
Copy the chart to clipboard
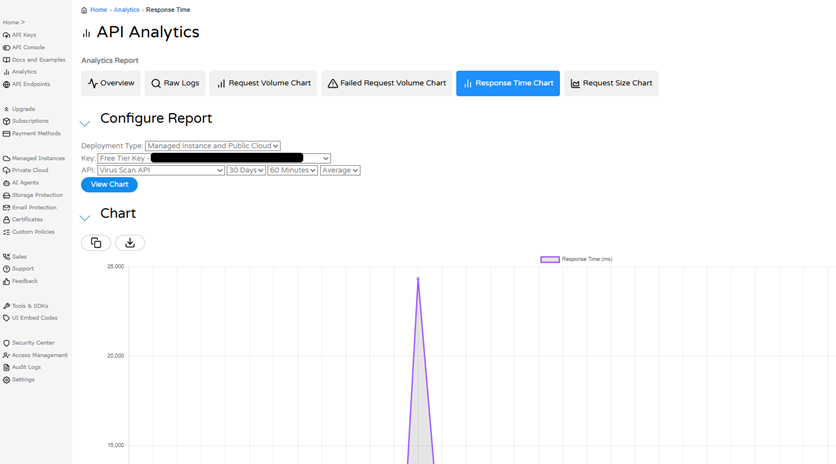pyautogui.click(x=96, y=243)
